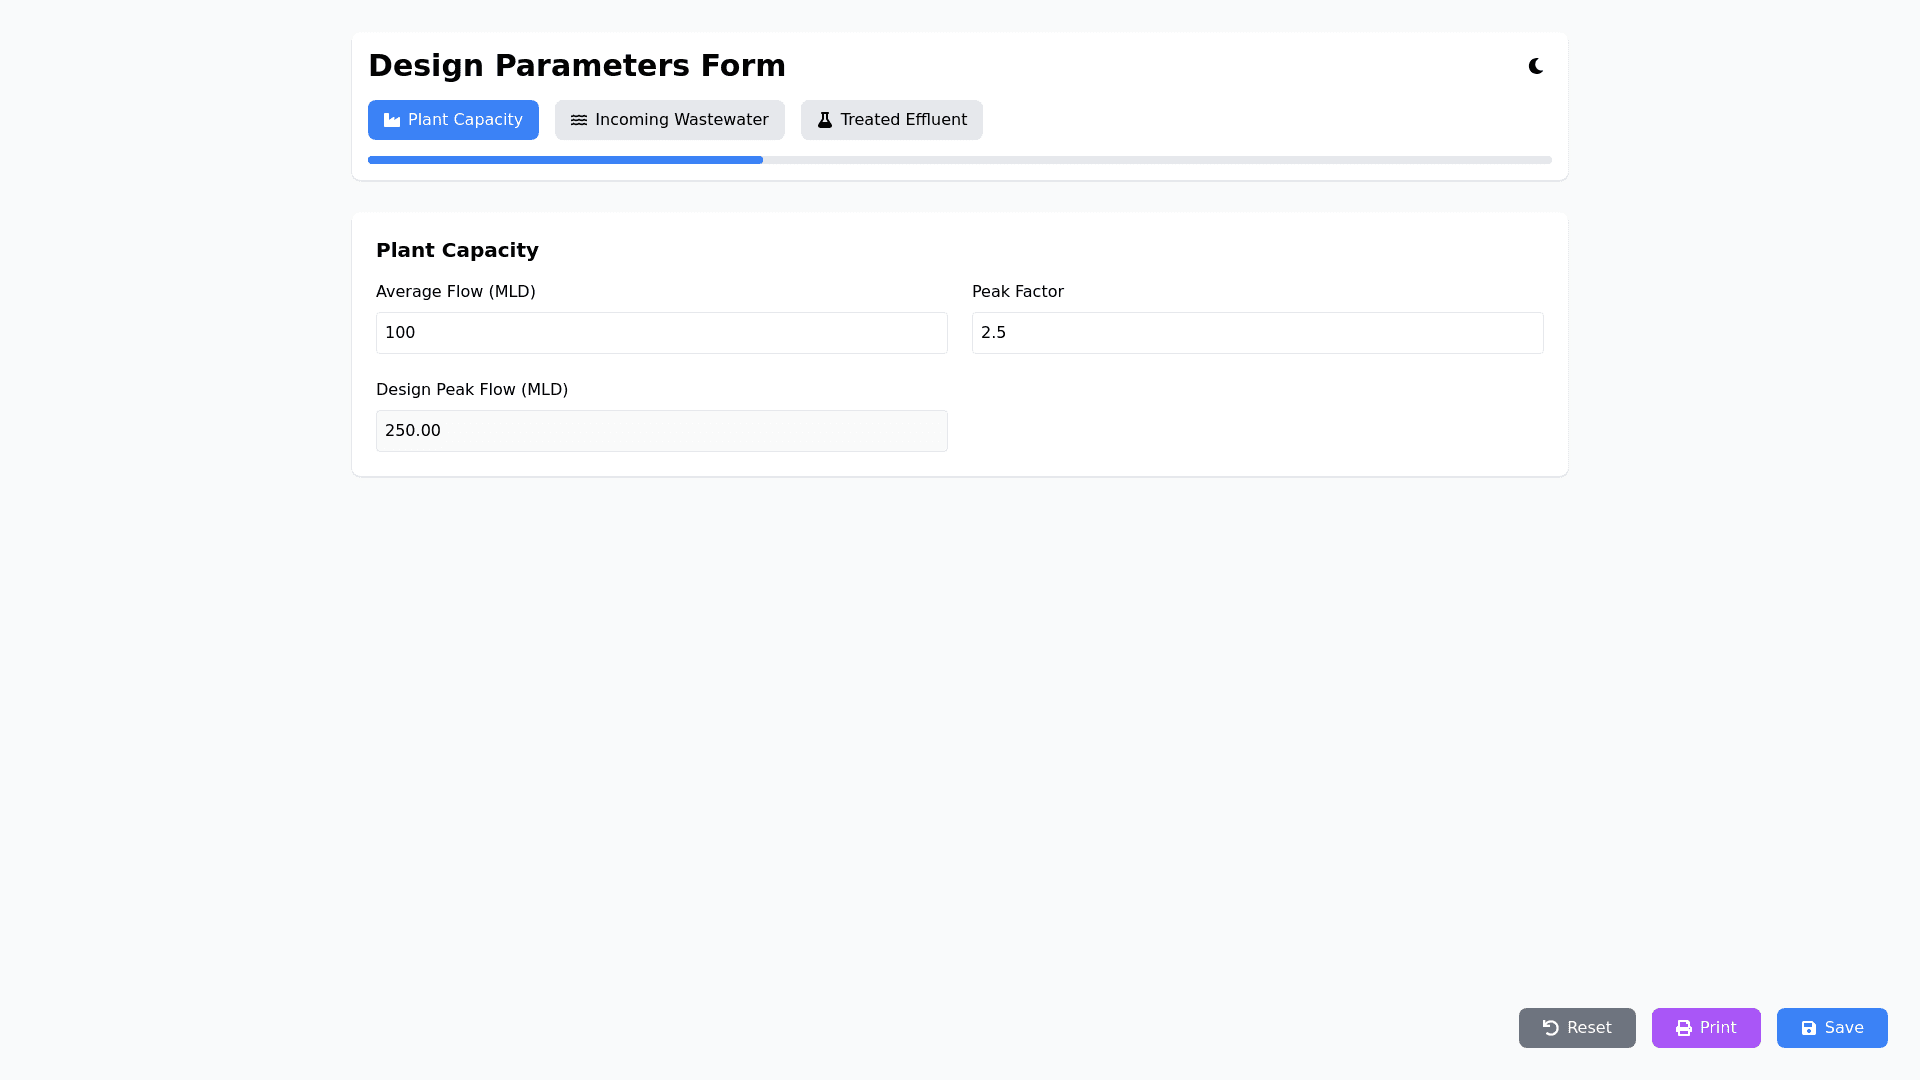Screen dimensions: 1920x1080
Task: Click the blue filled progress bar segment
Action: (x=565, y=160)
